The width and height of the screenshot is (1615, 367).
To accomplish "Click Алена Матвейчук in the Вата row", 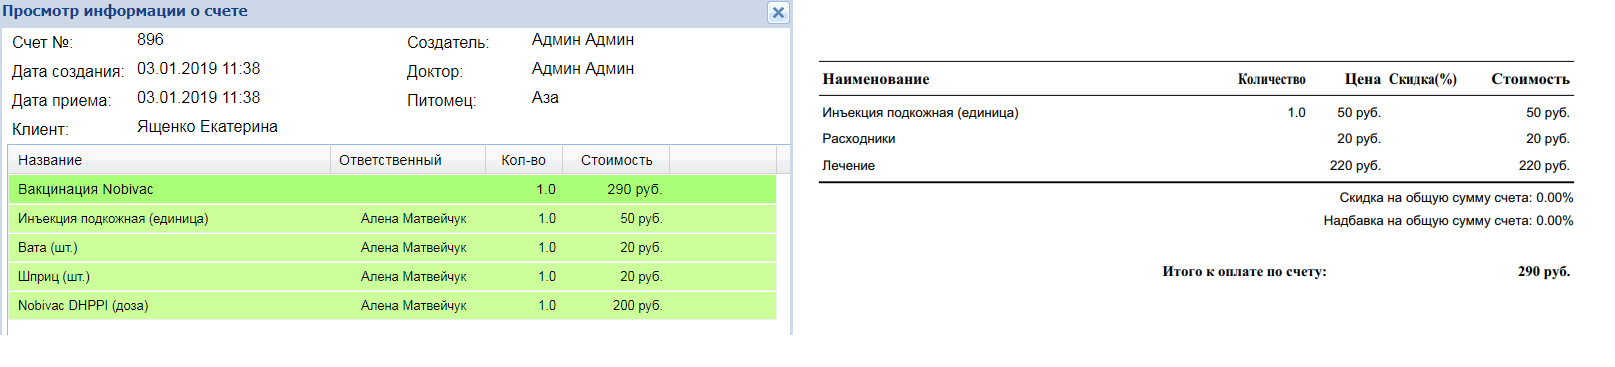I will coord(414,247).
